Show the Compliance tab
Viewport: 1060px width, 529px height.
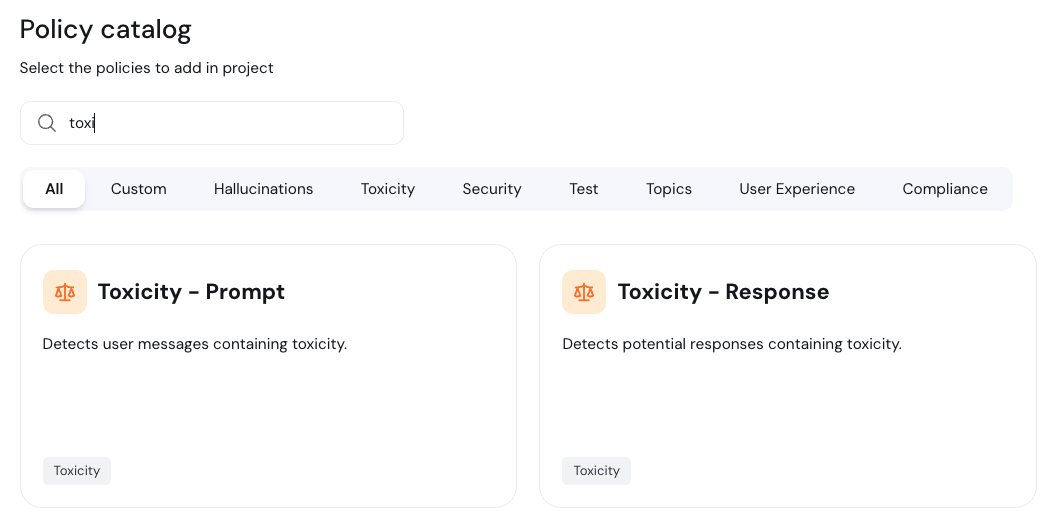(945, 189)
